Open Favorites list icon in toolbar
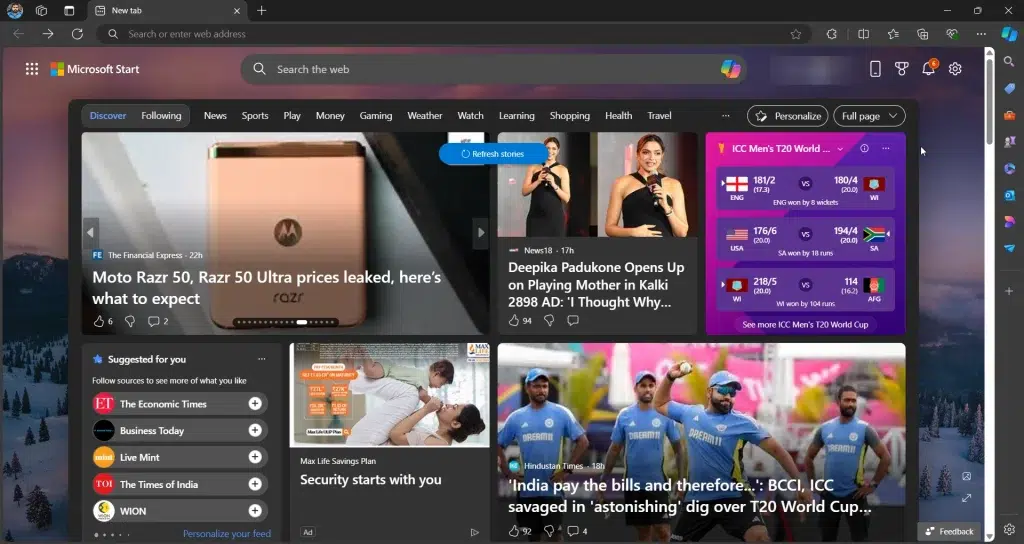 tap(893, 34)
